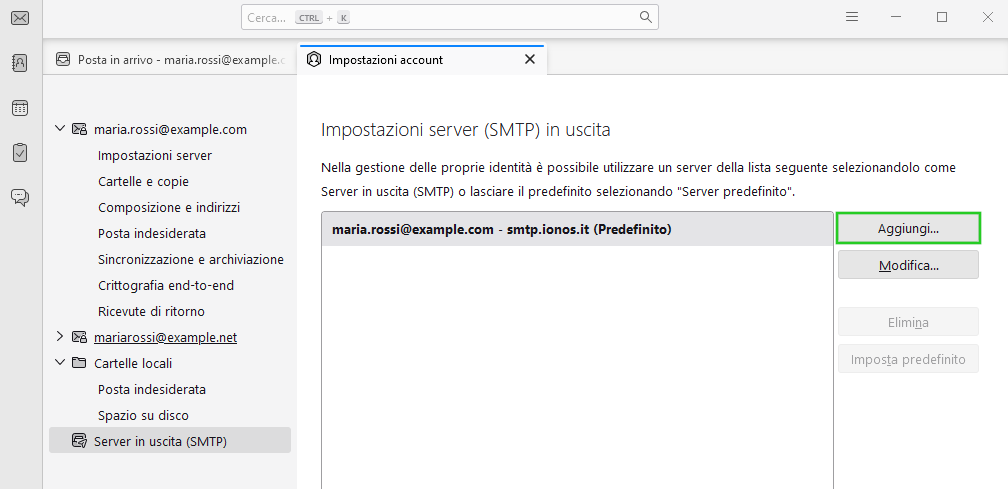Open the Calendar space icon
The image size is (1008, 489).
[x=19, y=108]
